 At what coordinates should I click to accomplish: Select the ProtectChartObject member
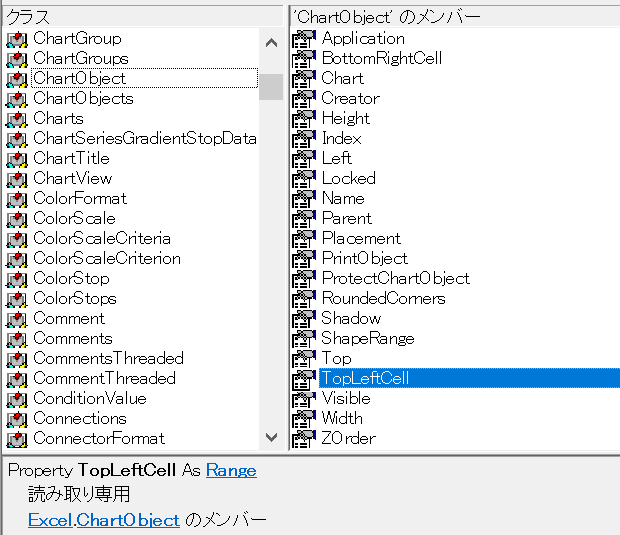pos(396,279)
